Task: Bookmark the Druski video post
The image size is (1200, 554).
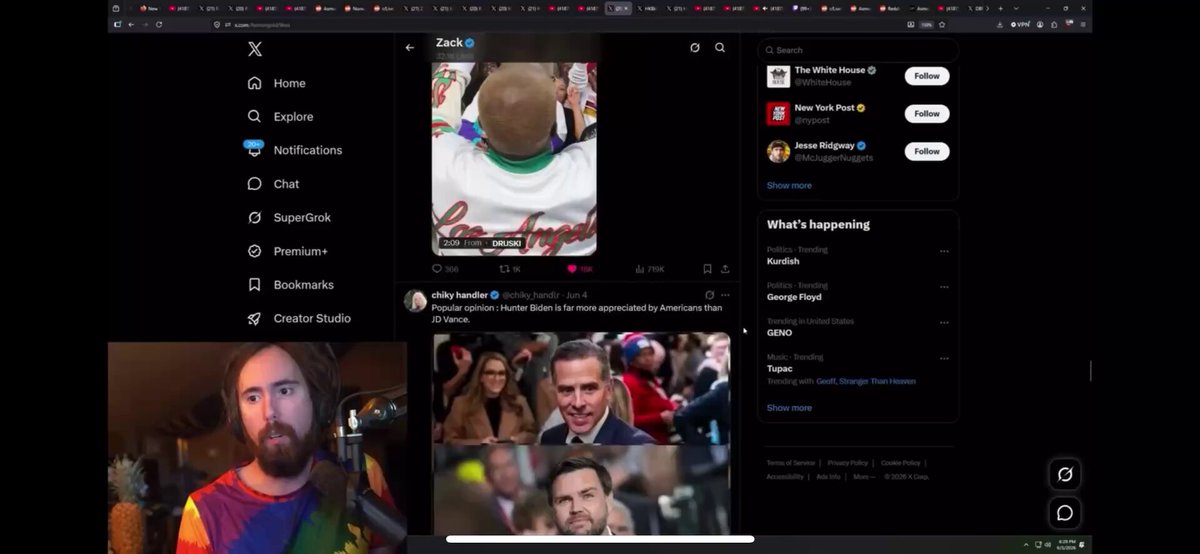Action: 707,269
